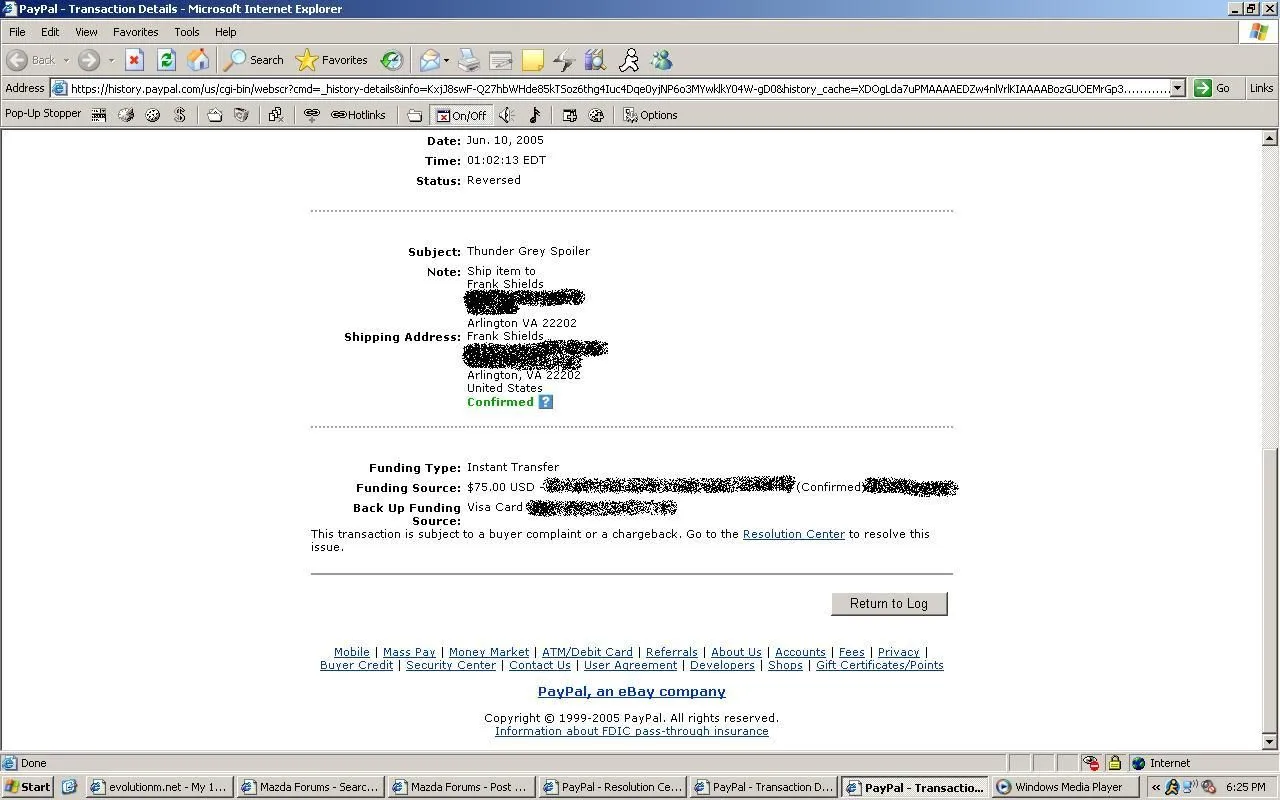This screenshot has width=1280, height=800.
Task: Click the yellow note Discuss icon
Action: click(x=533, y=60)
